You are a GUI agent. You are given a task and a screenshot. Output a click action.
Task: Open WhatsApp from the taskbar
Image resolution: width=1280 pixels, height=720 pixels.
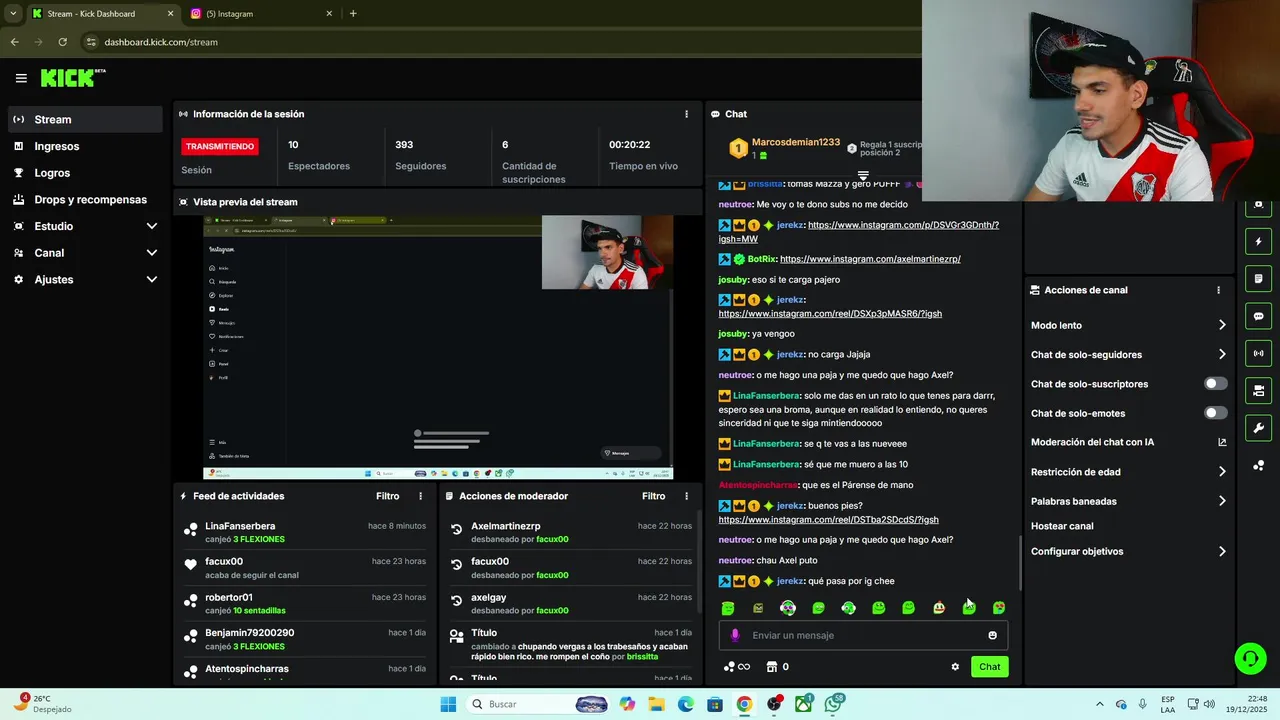(833, 704)
